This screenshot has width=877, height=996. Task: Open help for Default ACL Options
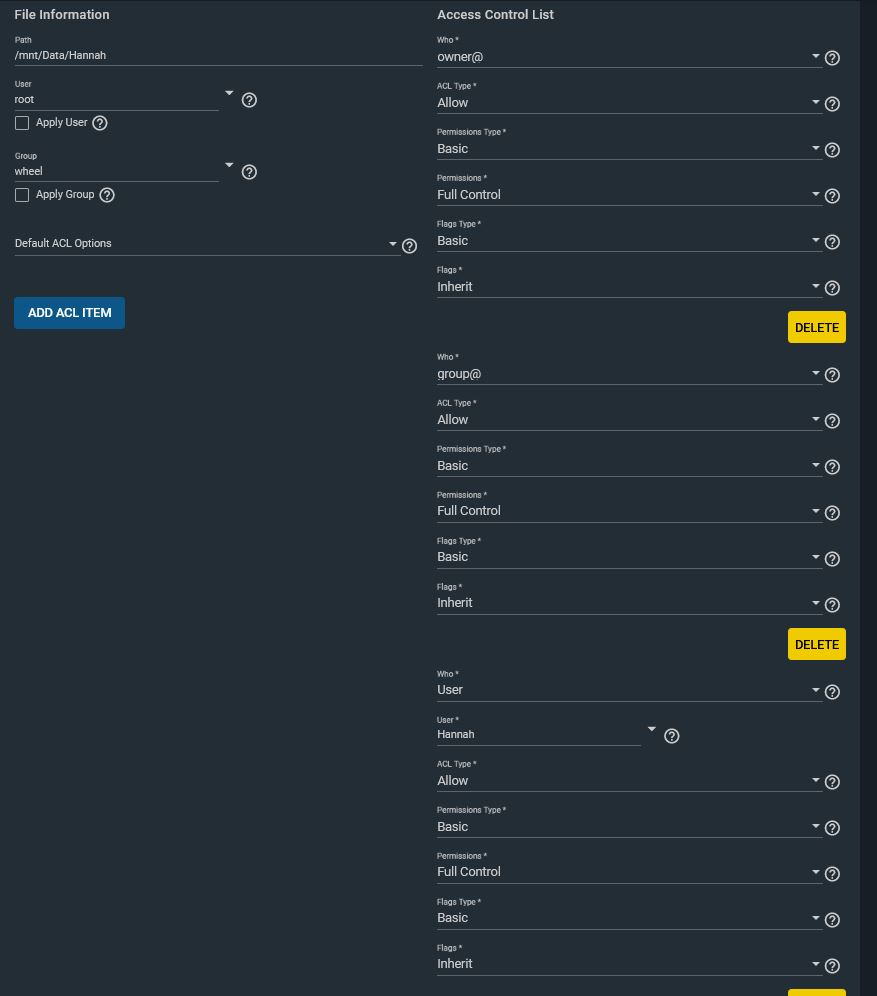click(x=410, y=246)
